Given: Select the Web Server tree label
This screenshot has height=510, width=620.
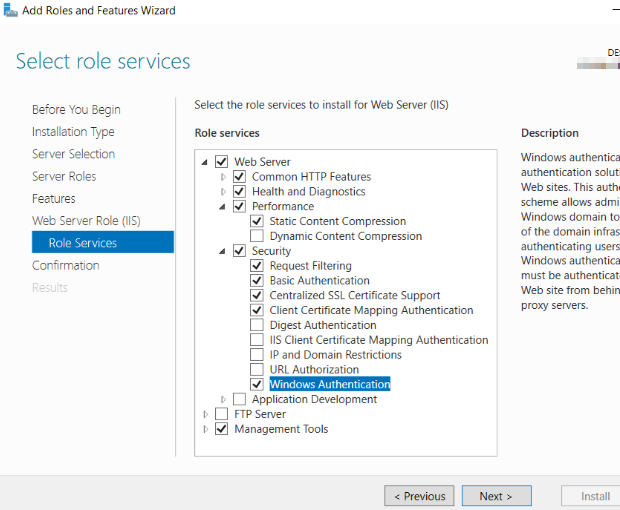Looking at the screenshot, I should click(262, 162).
